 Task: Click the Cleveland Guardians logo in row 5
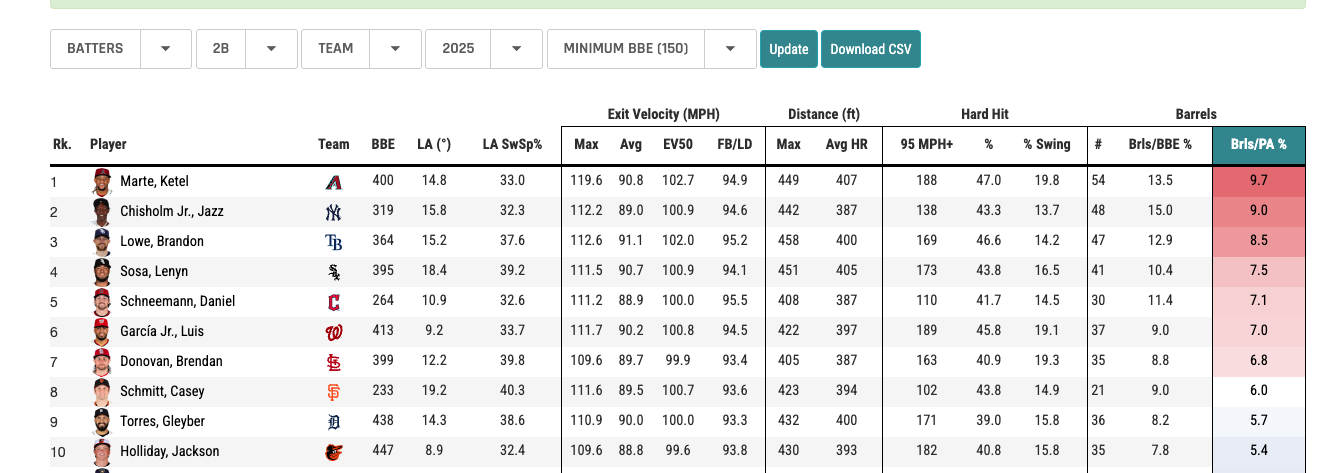click(x=334, y=302)
